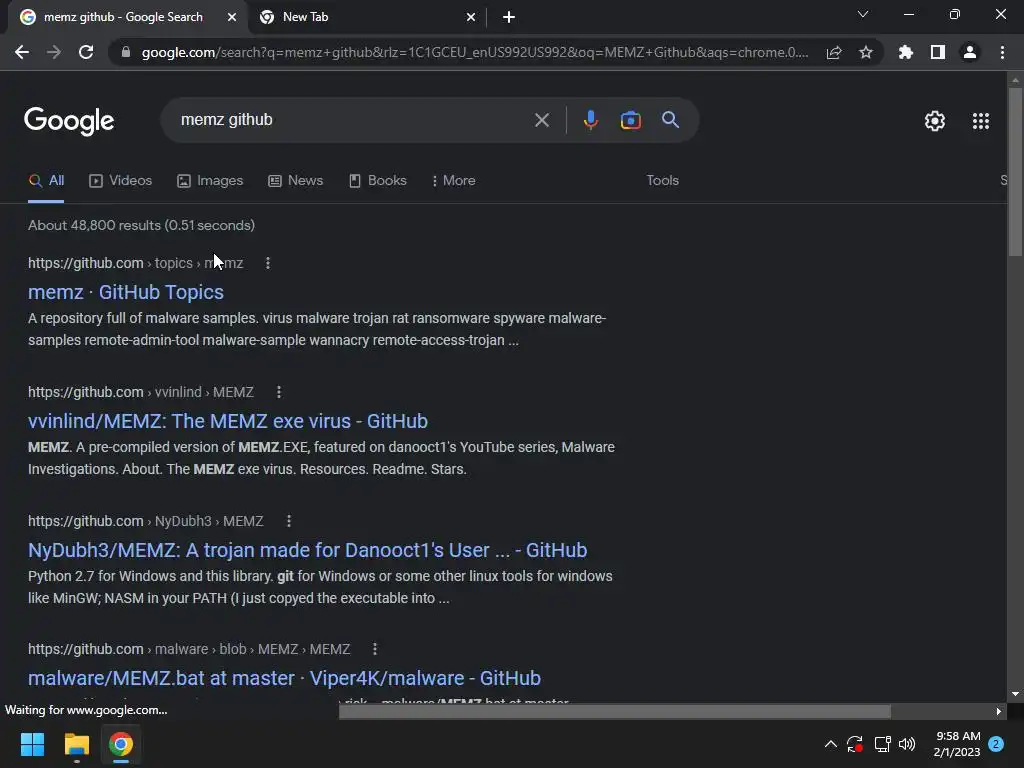Open a new browser tab with plus
This screenshot has height=768, width=1024.
(509, 17)
